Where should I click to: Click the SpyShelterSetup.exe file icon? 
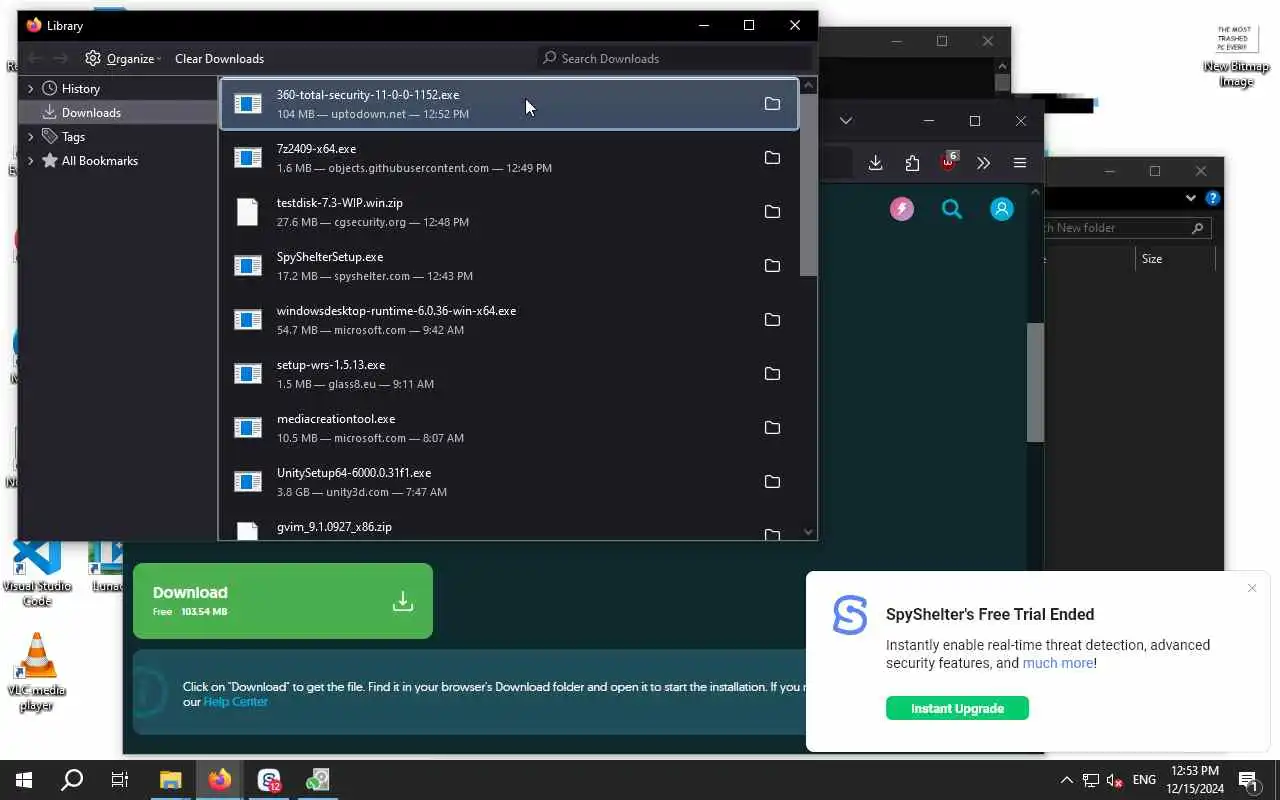[x=247, y=266]
